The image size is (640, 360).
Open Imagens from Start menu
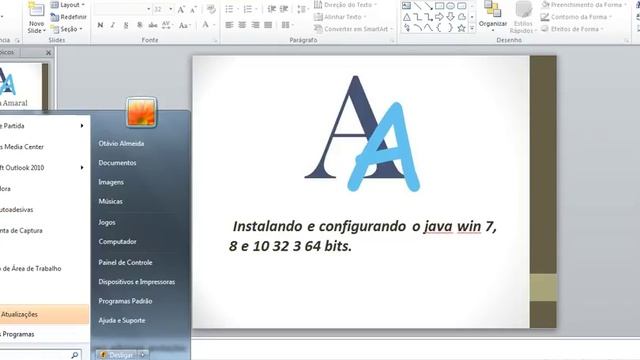tap(111, 182)
